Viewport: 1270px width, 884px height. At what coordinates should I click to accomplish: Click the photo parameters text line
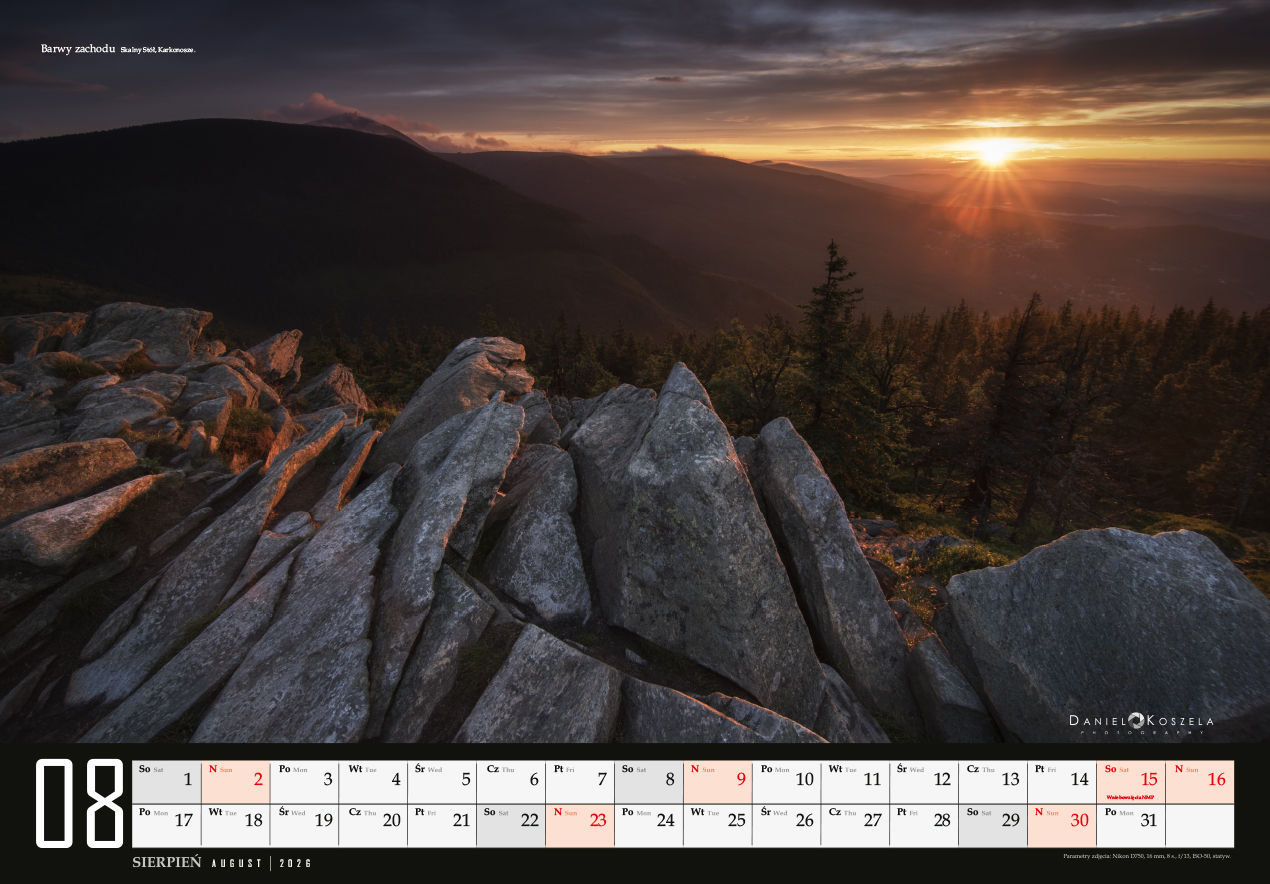tap(1147, 856)
